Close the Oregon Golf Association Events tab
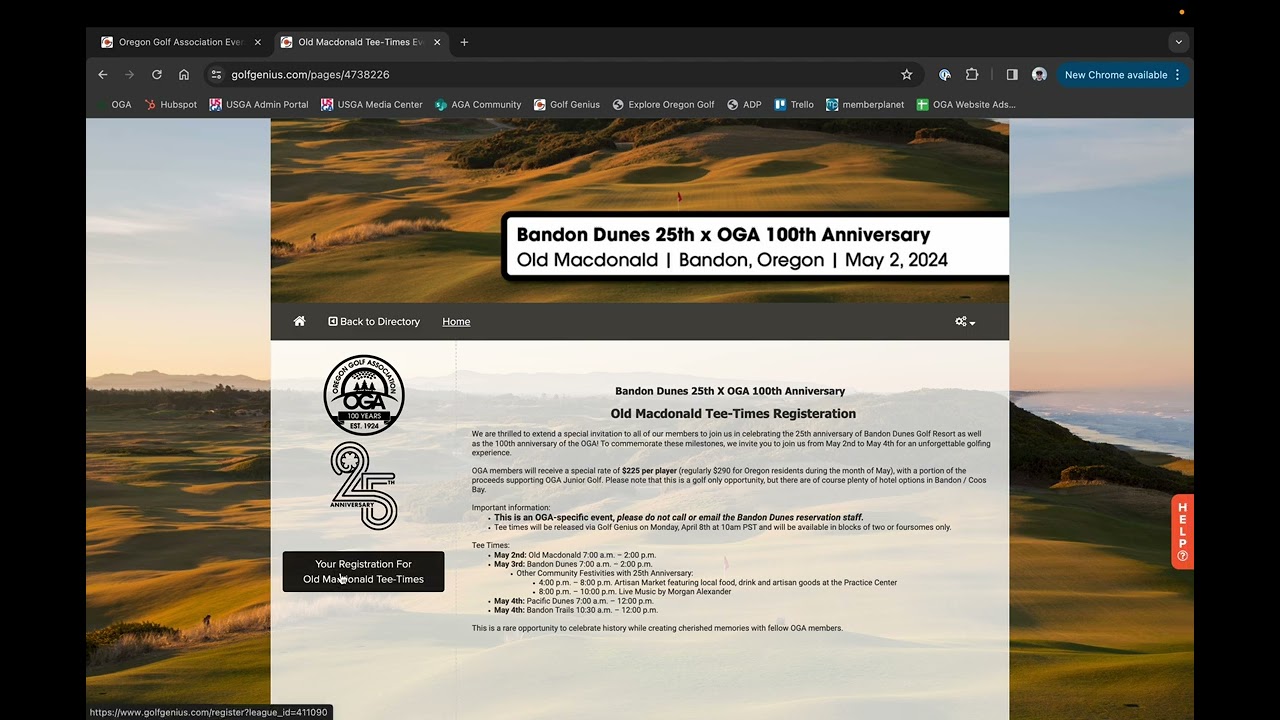The image size is (1280, 720). pos(257,42)
